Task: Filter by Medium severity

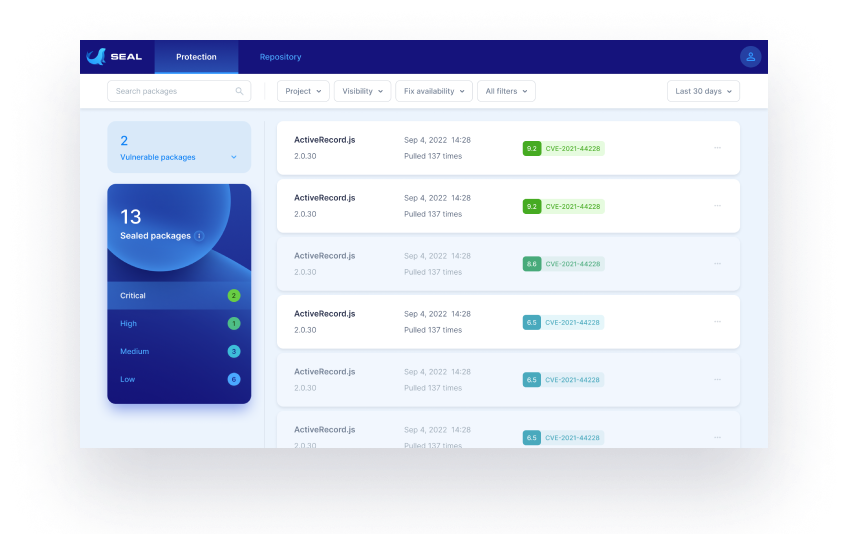Action: point(135,352)
